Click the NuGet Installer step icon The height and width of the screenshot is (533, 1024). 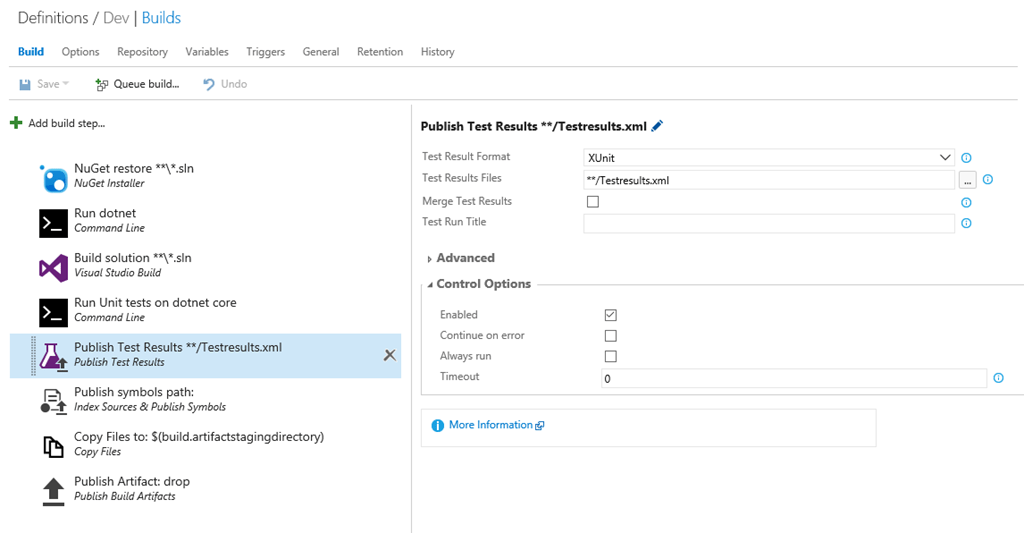tap(54, 178)
